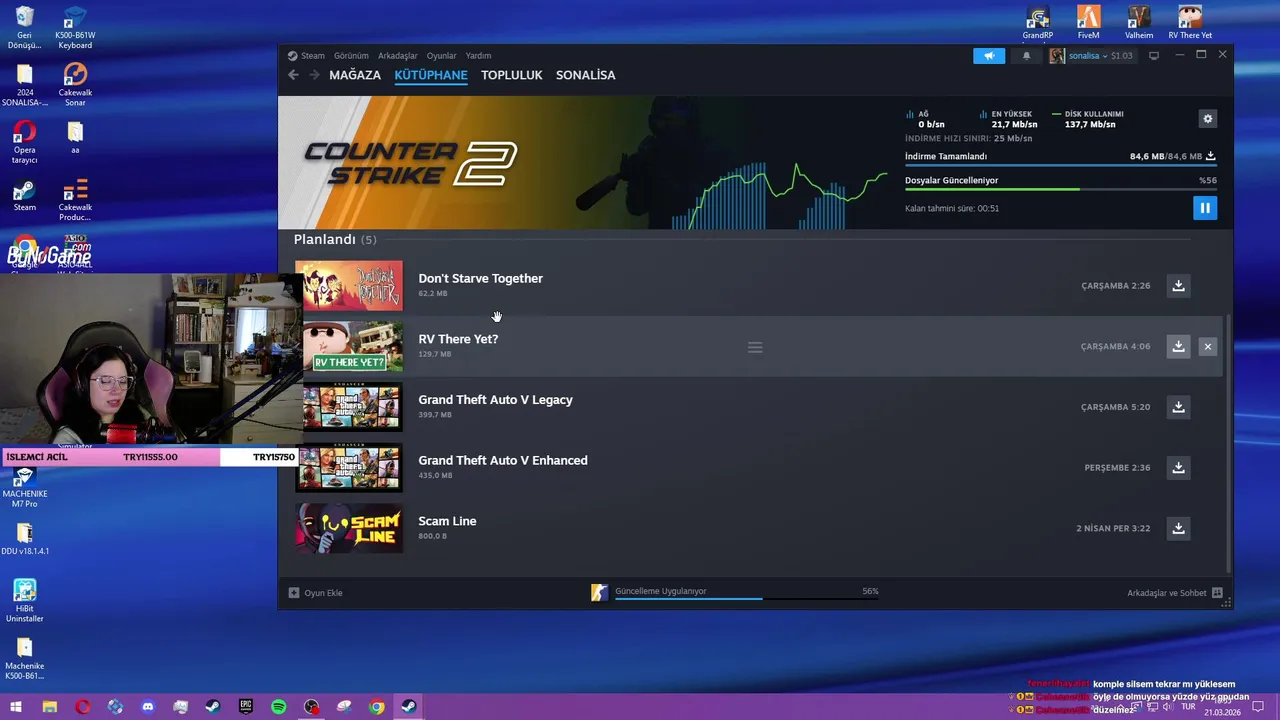Go back with the left arrow
Screen dimensions: 1280x720
pos(293,75)
